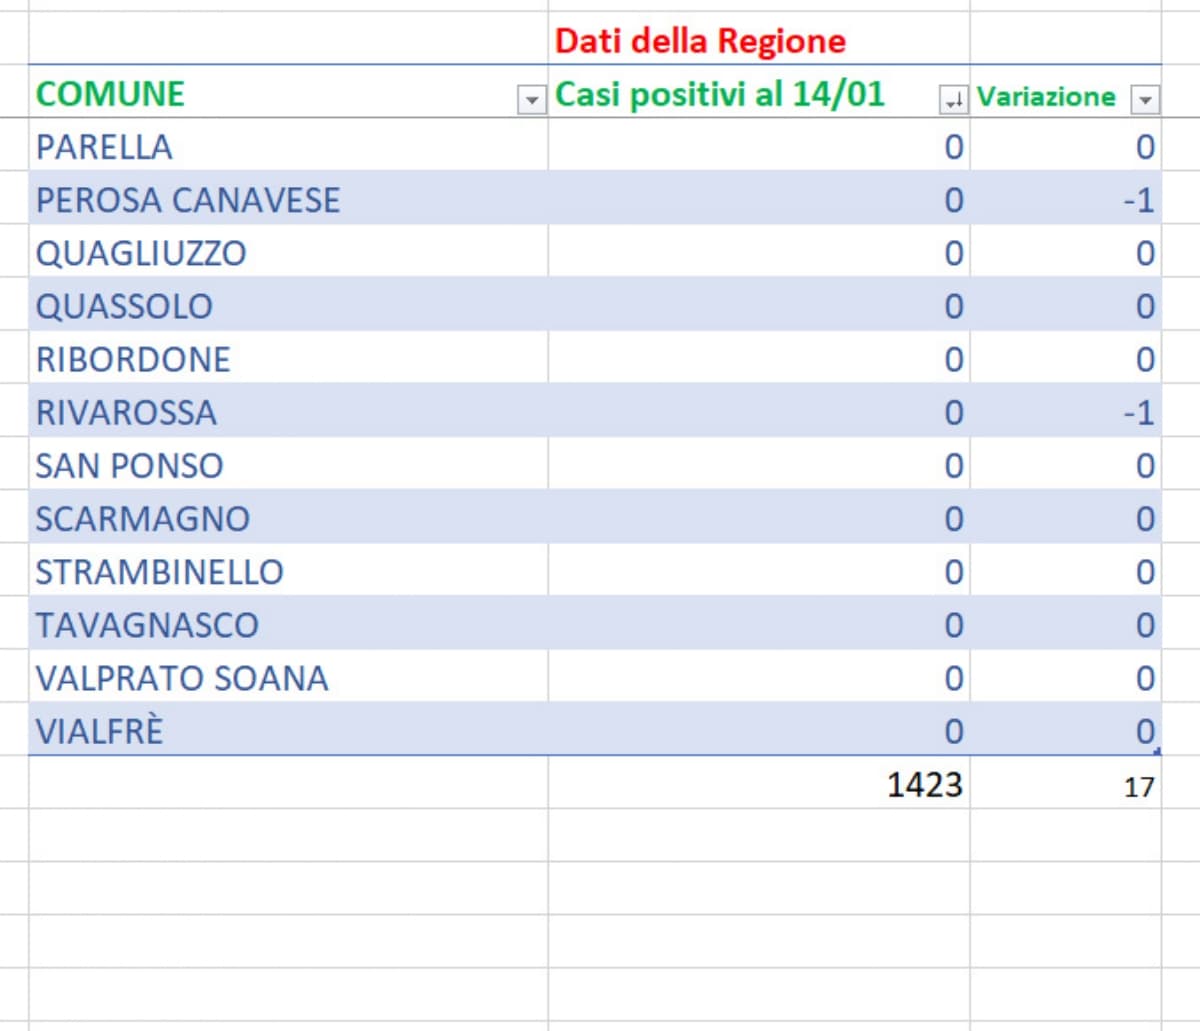The width and height of the screenshot is (1200, 1031).
Task: Select the Dati della Regione header cell
Action: tap(700, 41)
